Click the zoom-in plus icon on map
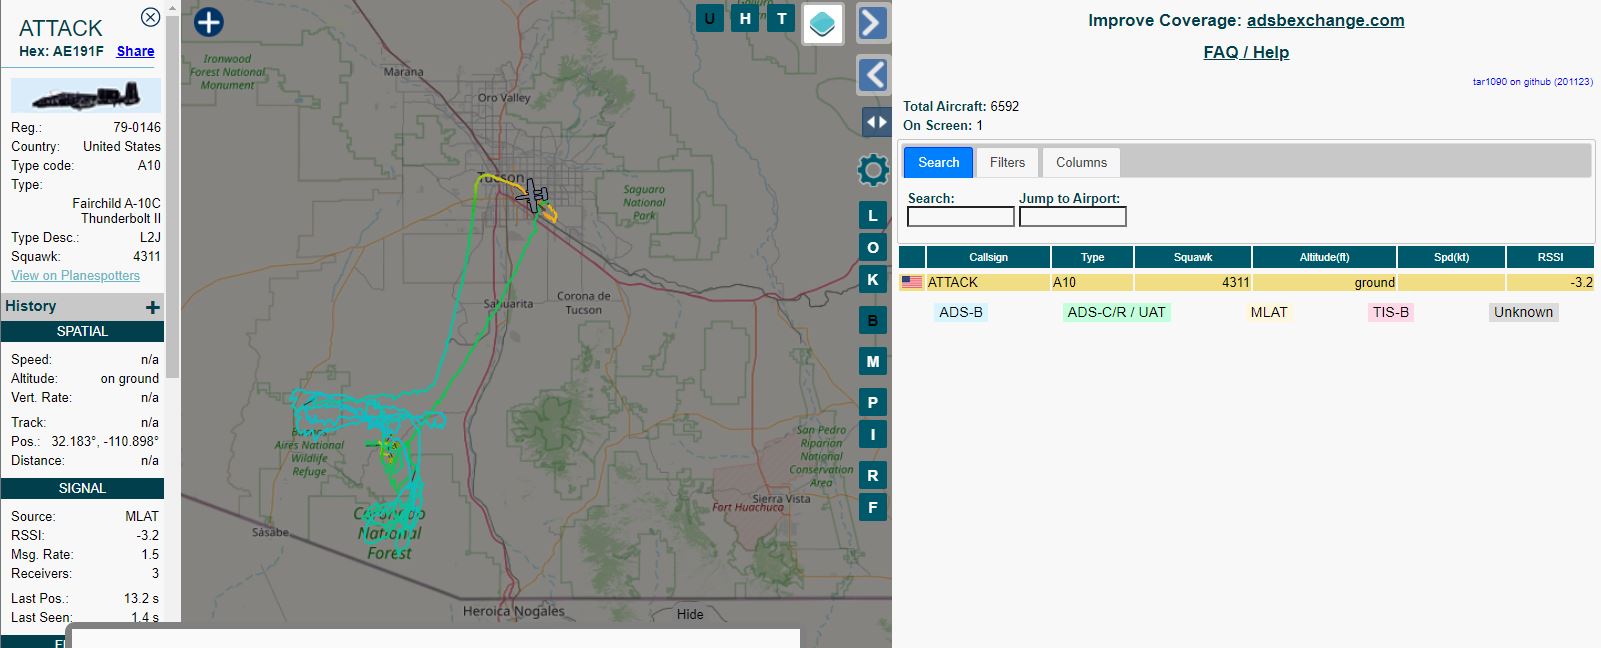This screenshot has height=648, width=1601. [x=208, y=22]
